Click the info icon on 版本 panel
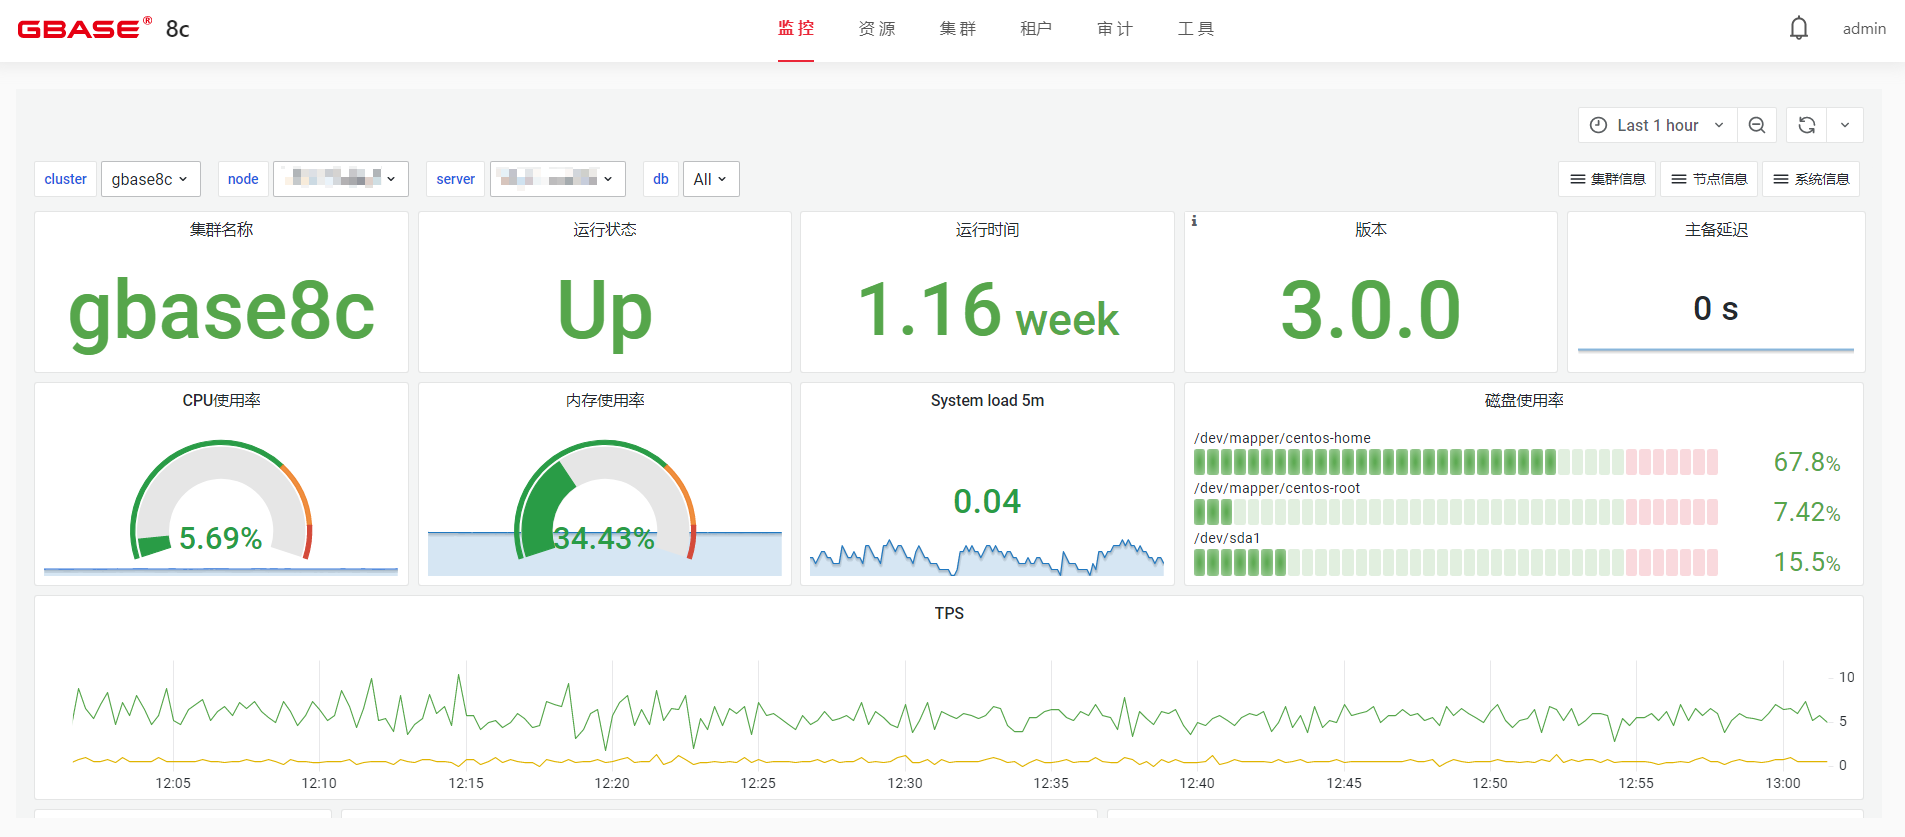The image size is (1905, 837). 1194,221
